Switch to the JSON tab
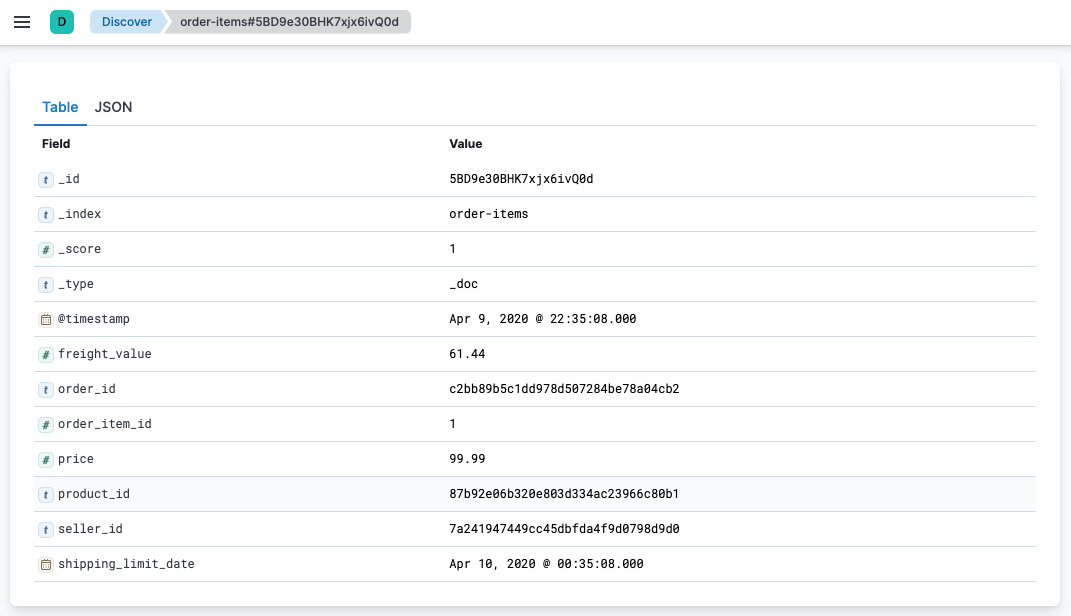This screenshot has width=1071, height=616. (x=113, y=107)
